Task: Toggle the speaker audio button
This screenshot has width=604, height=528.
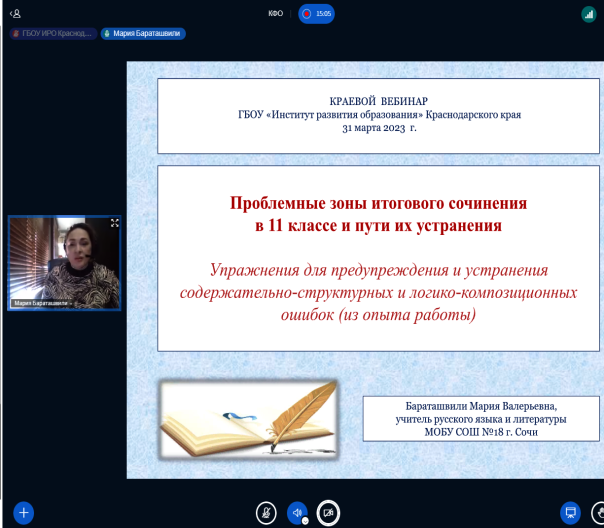Action: click(x=297, y=512)
